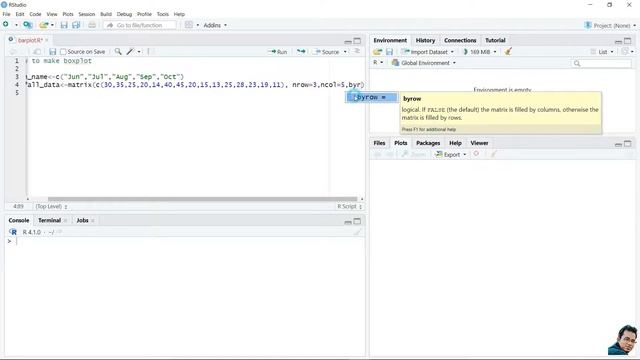This screenshot has height=360, width=640.
Task: Click the document outline icon
Action: tap(357, 51)
